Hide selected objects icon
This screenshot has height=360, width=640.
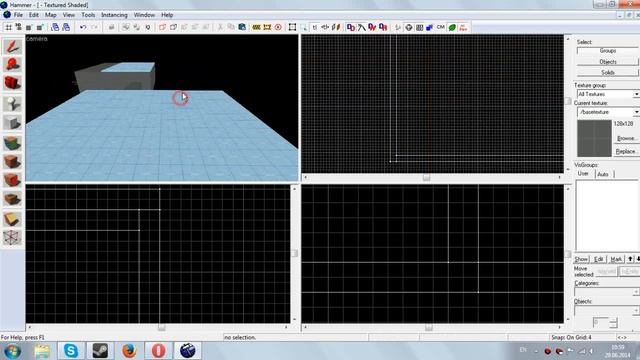pyautogui.click(x=162, y=27)
